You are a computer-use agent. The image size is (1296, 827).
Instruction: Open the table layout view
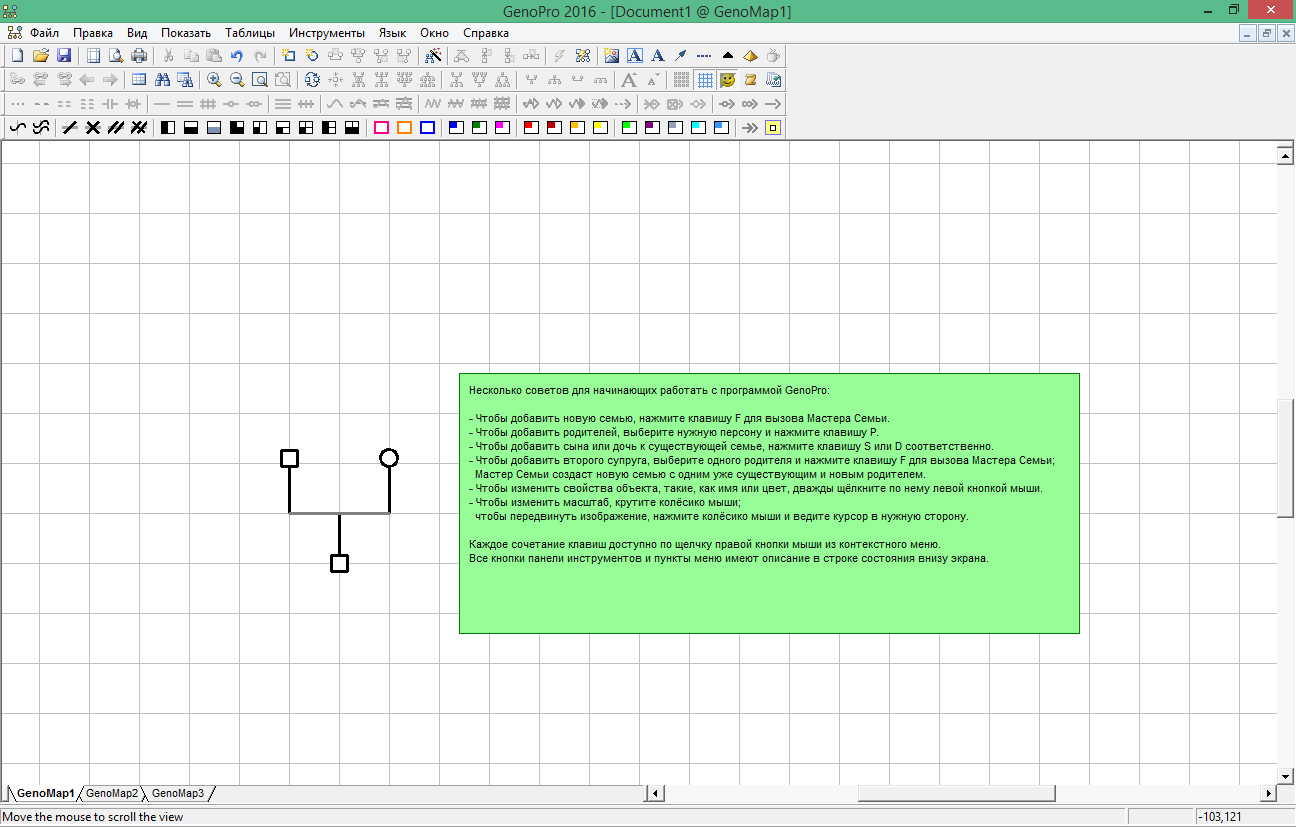(139, 80)
